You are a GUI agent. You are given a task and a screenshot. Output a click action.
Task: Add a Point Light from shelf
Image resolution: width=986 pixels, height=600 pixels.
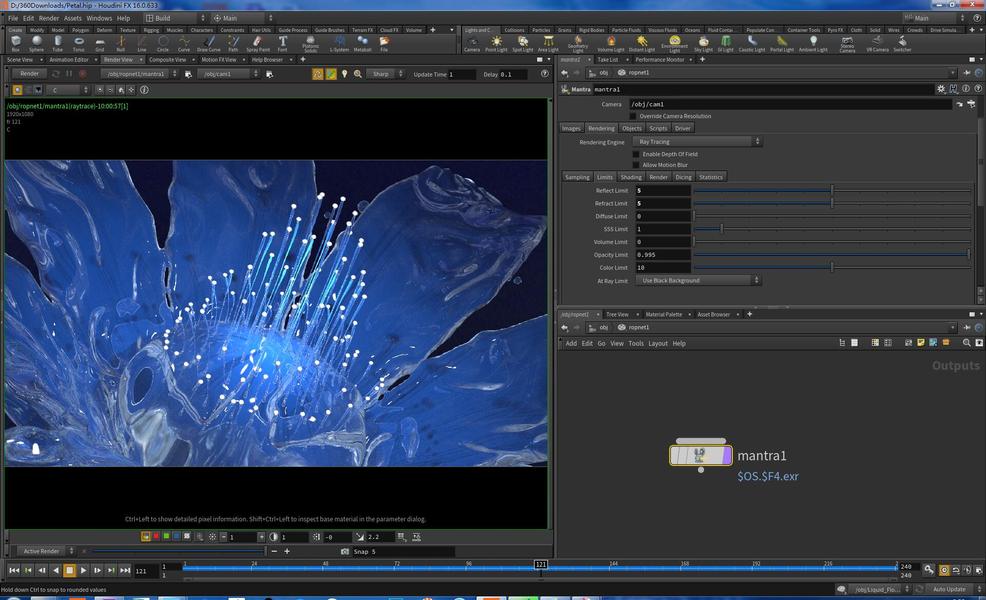496,43
